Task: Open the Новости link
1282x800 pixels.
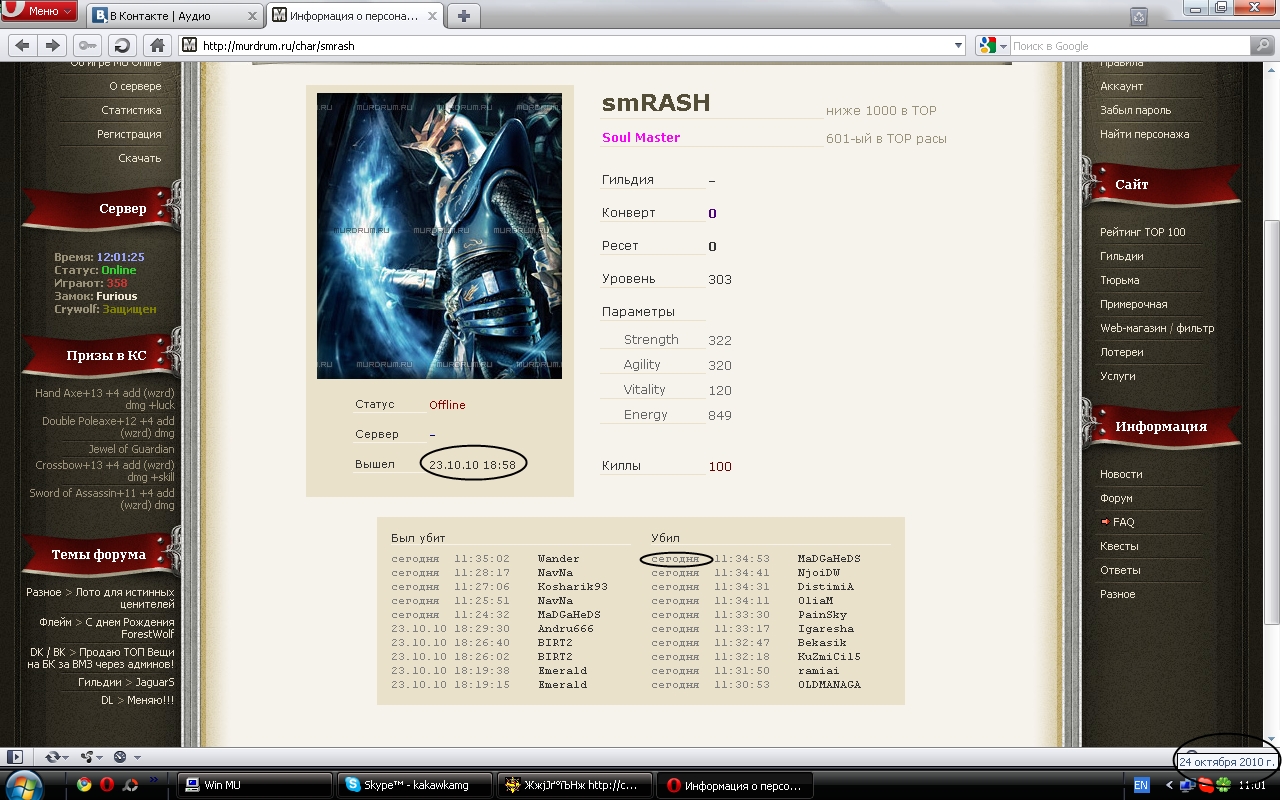Action: (1121, 474)
